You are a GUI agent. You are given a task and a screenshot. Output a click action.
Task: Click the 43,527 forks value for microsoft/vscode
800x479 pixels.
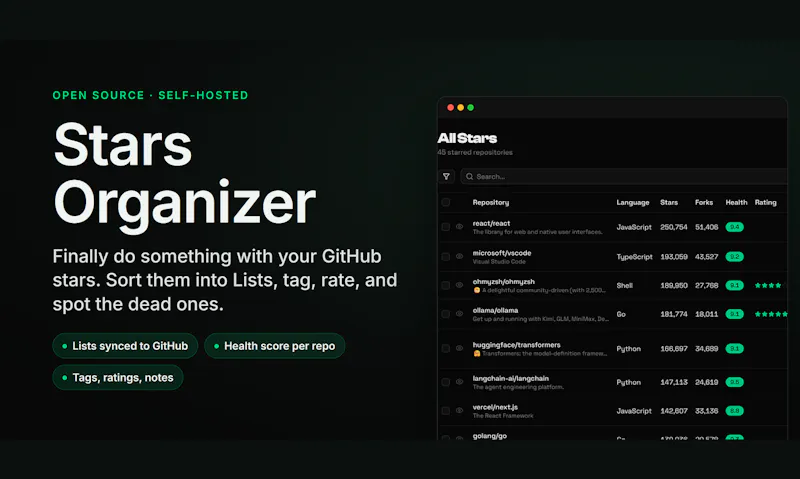click(x=707, y=257)
